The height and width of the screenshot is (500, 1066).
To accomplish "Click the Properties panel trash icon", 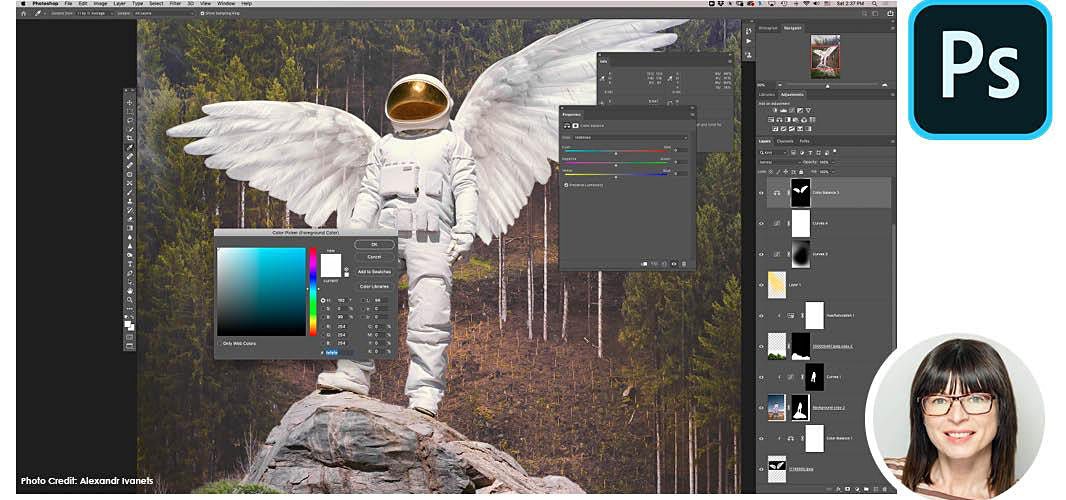I will pos(684,264).
